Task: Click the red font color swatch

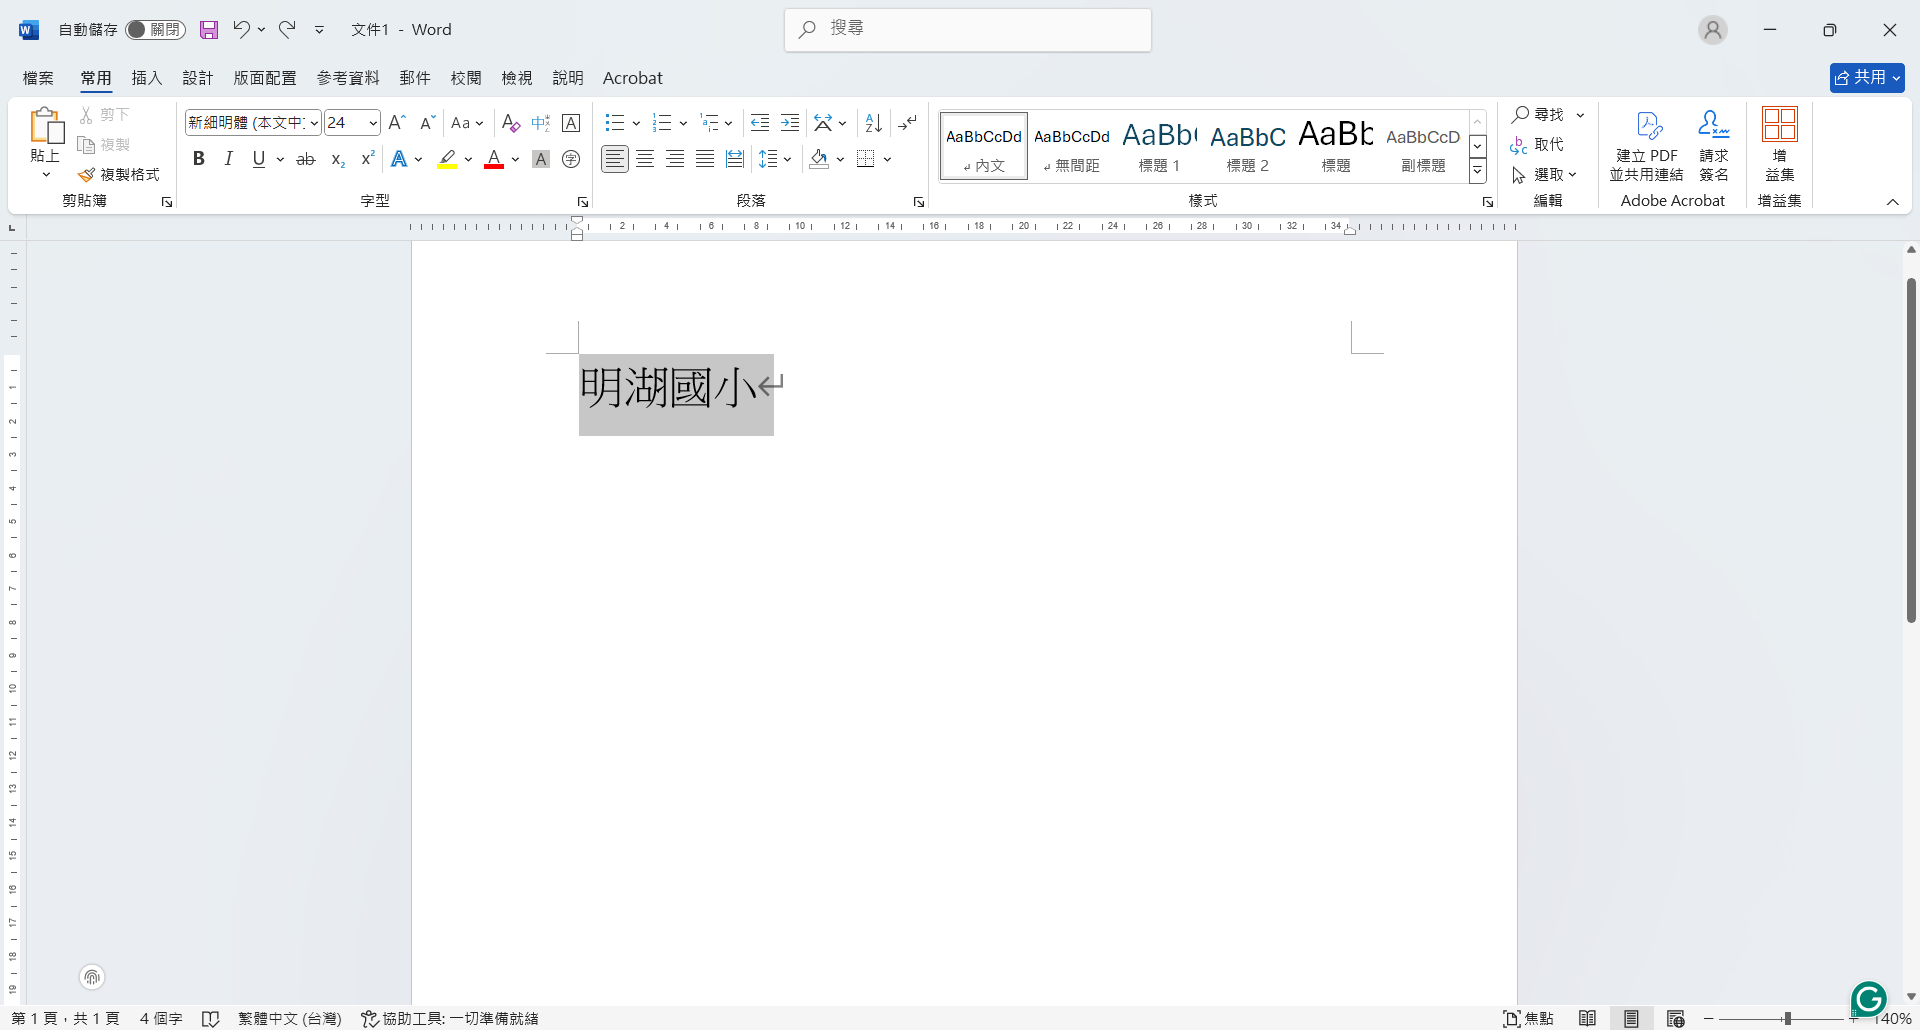Action: [x=494, y=159]
